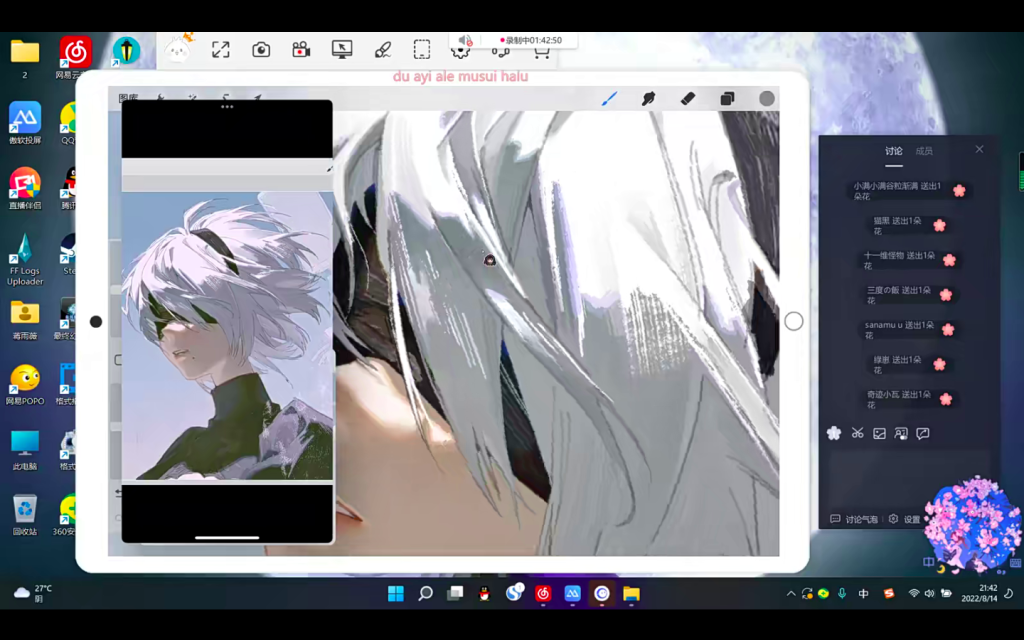1024x640 pixels.
Task: Click the fullscreen expand icon in top toolbar
Action: click(220, 50)
